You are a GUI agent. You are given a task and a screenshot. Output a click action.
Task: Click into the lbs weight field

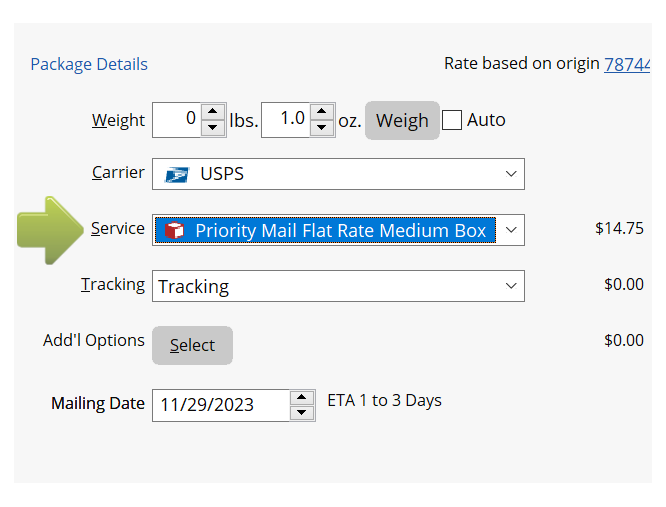pyautogui.click(x=177, y=119)
